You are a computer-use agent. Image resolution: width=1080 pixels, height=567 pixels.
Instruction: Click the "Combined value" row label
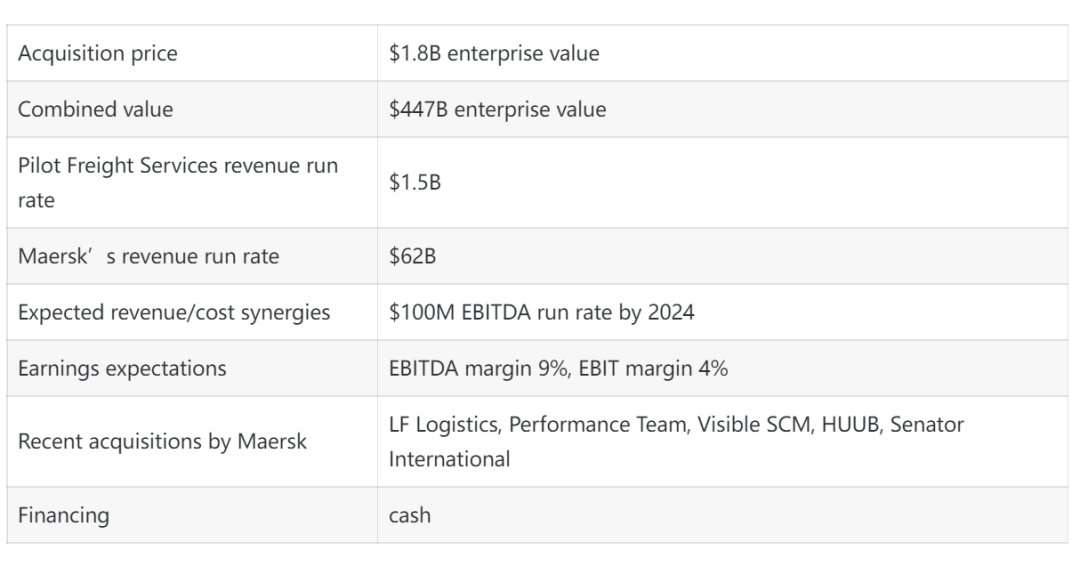click(95, 110)
